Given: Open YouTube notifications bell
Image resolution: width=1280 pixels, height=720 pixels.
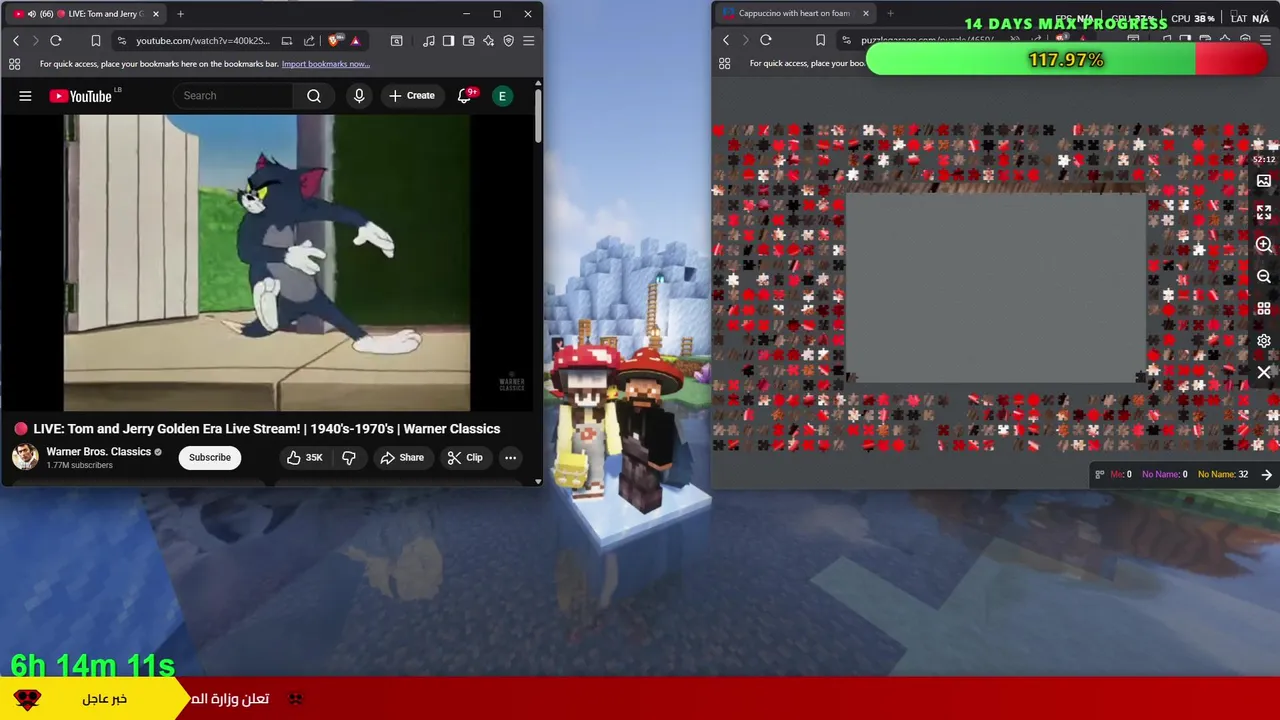Looking at the screenshot, I should [x=464, y=96].
